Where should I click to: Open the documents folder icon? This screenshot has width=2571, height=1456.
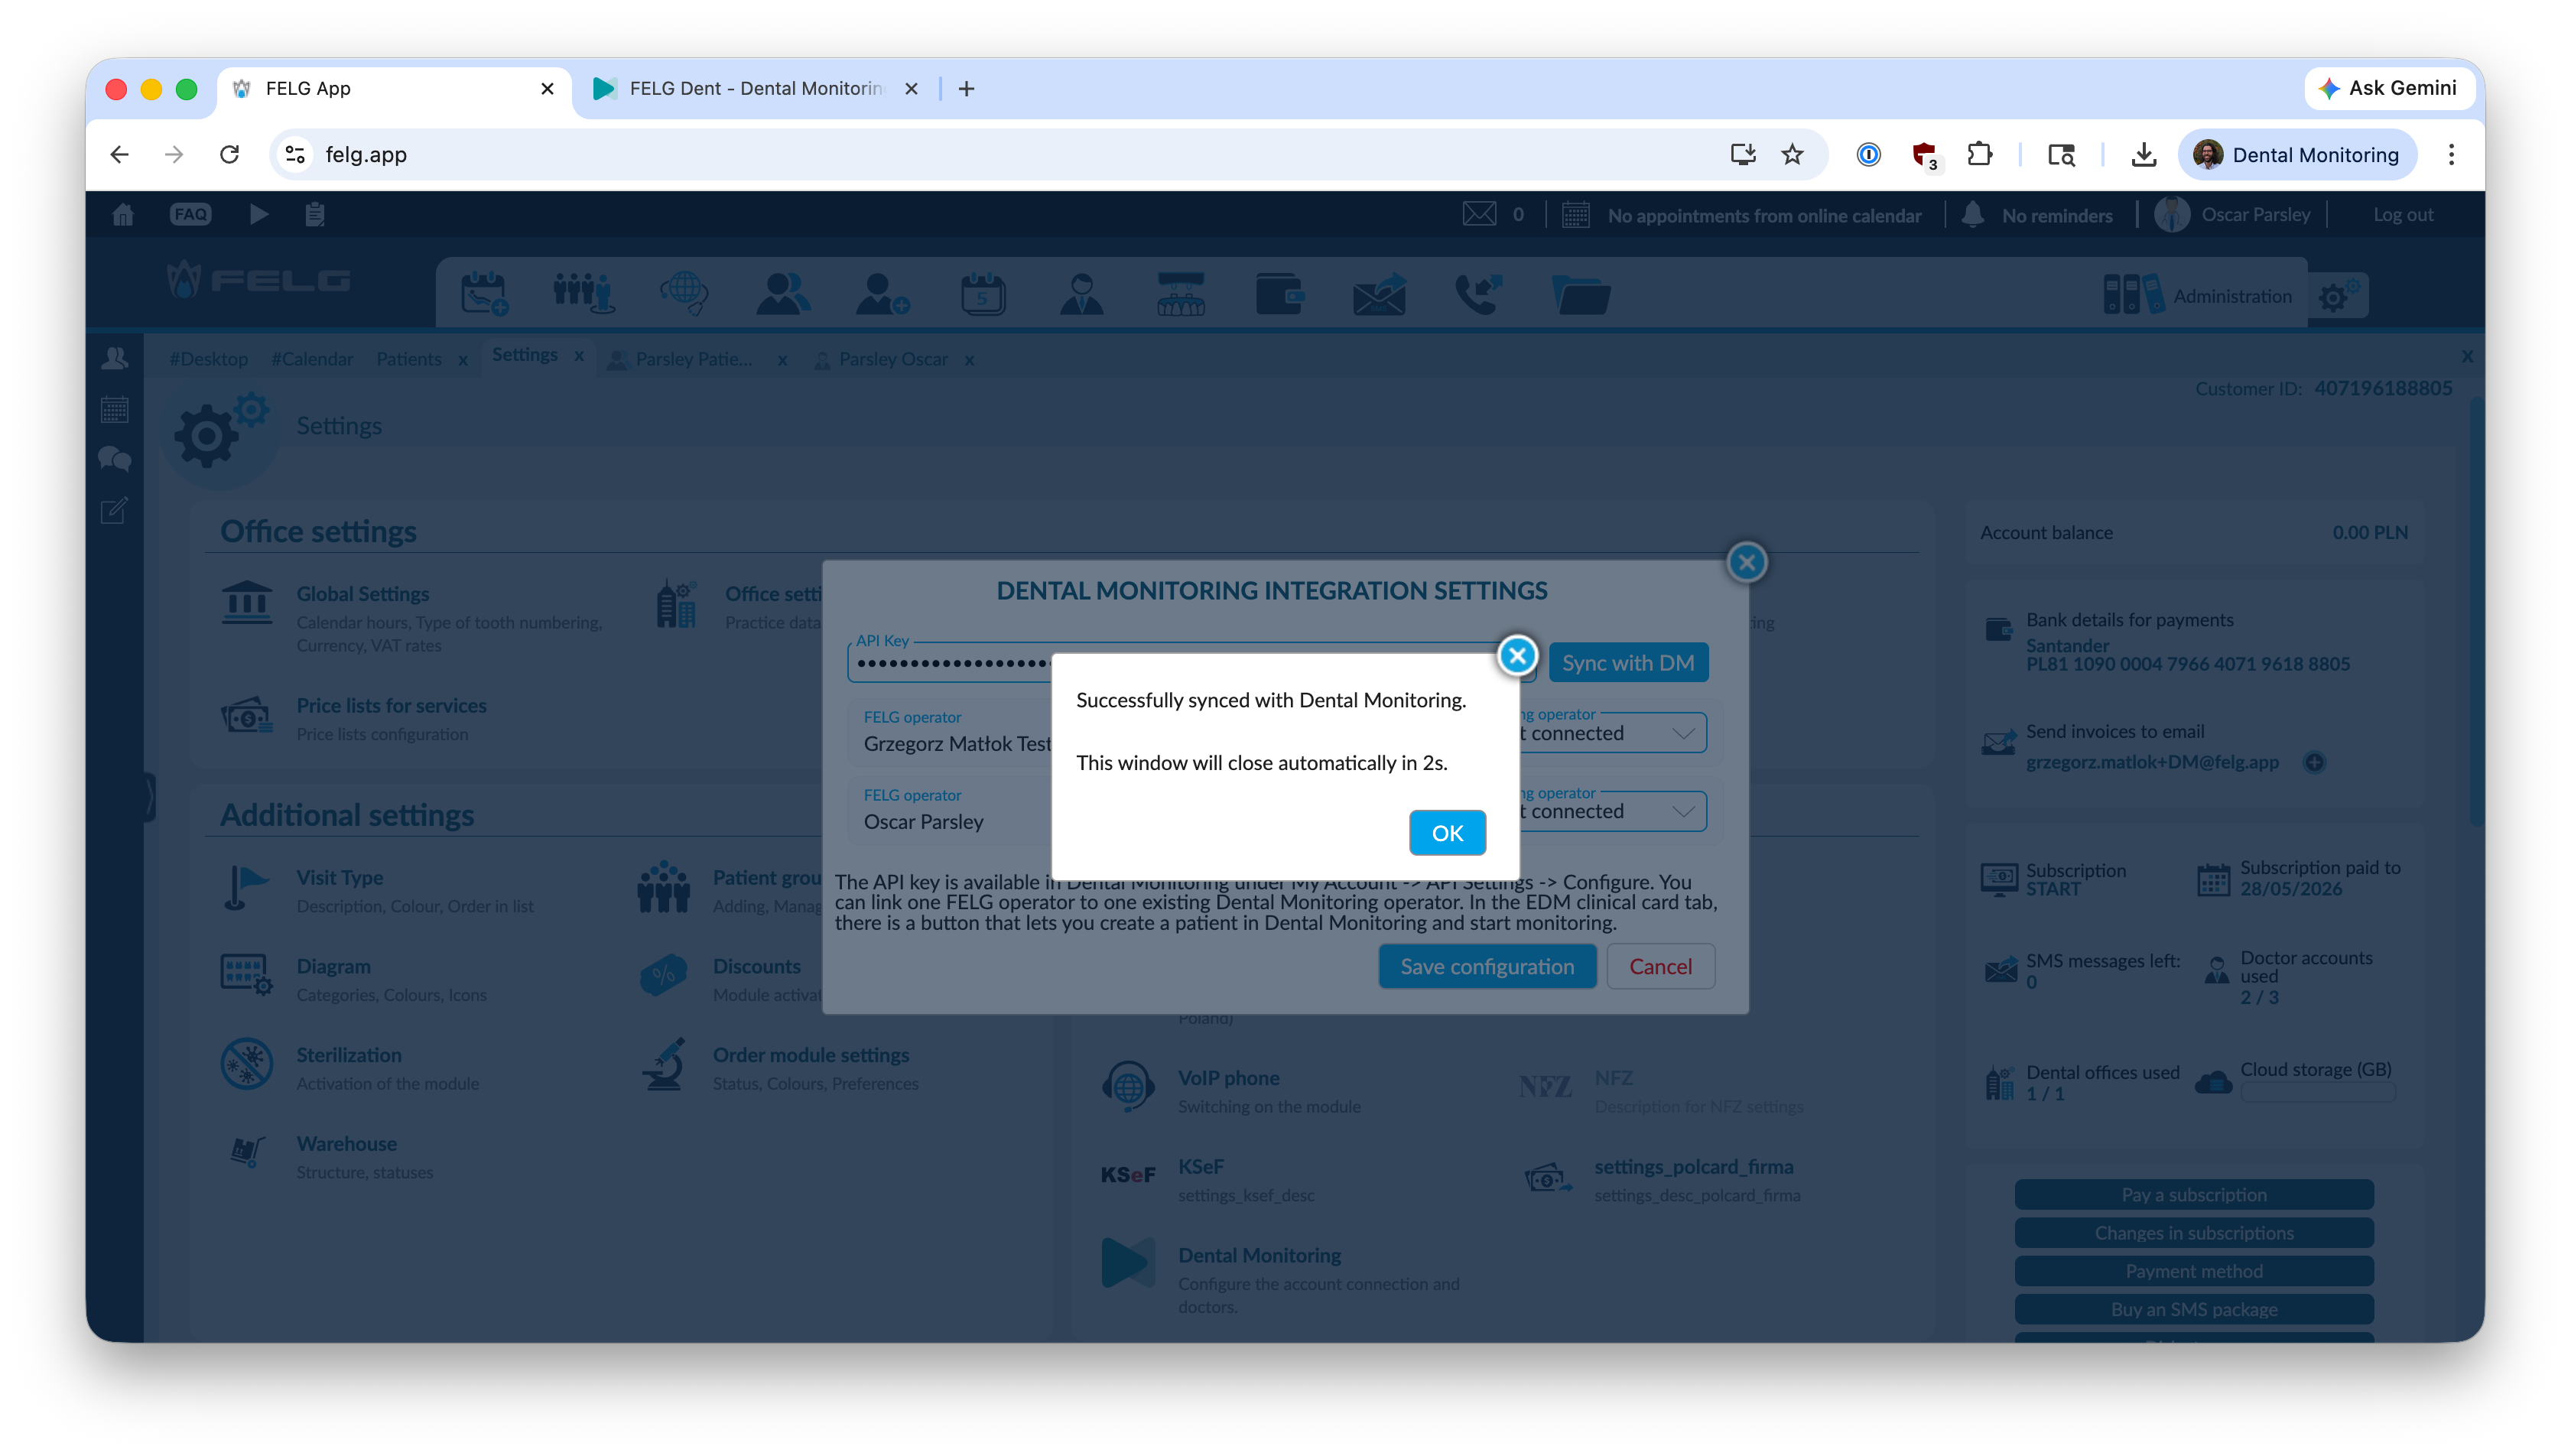click(x=1580, y=294)
